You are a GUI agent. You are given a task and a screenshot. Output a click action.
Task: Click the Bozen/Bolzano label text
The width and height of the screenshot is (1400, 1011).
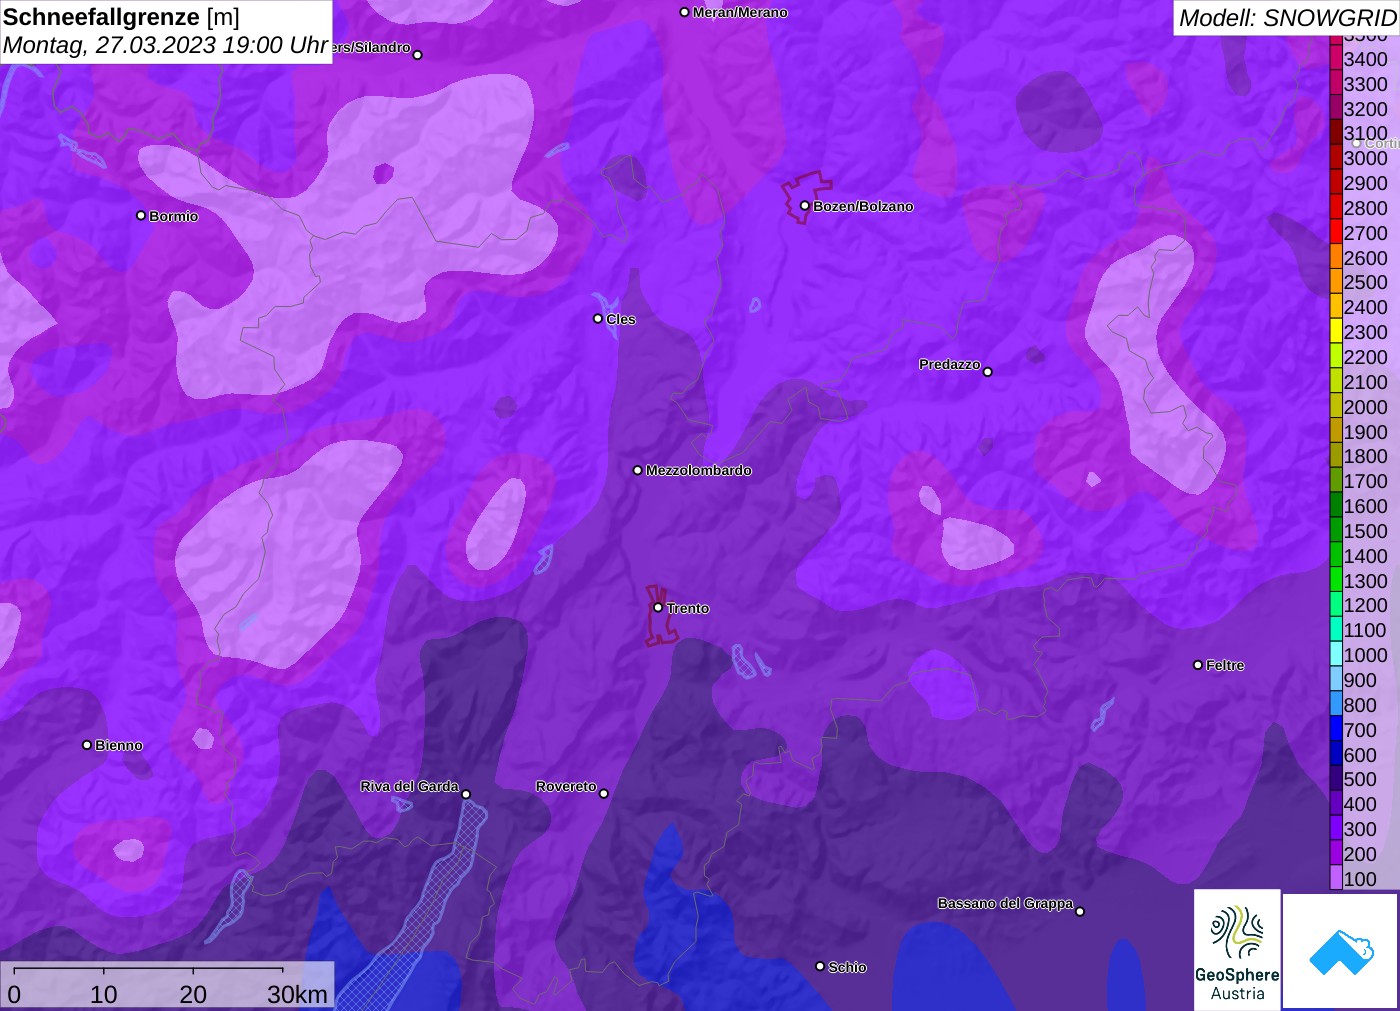pyautogui.click(x=863, y=206)
